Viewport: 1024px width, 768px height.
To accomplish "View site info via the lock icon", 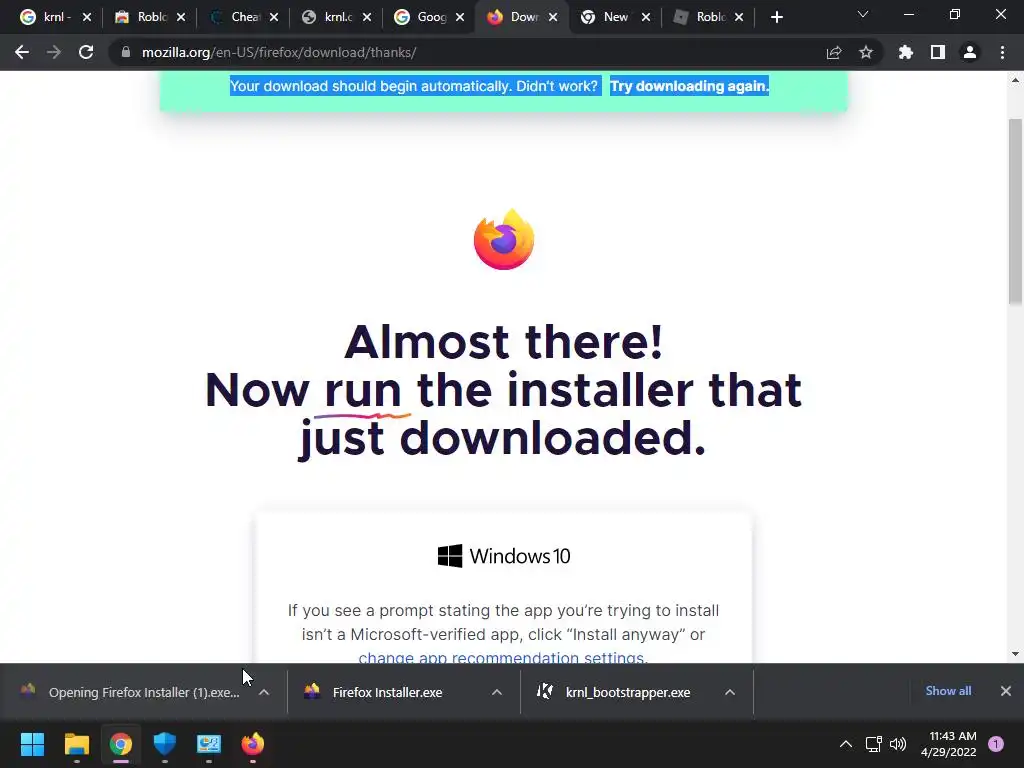I will tap(126, 52).
